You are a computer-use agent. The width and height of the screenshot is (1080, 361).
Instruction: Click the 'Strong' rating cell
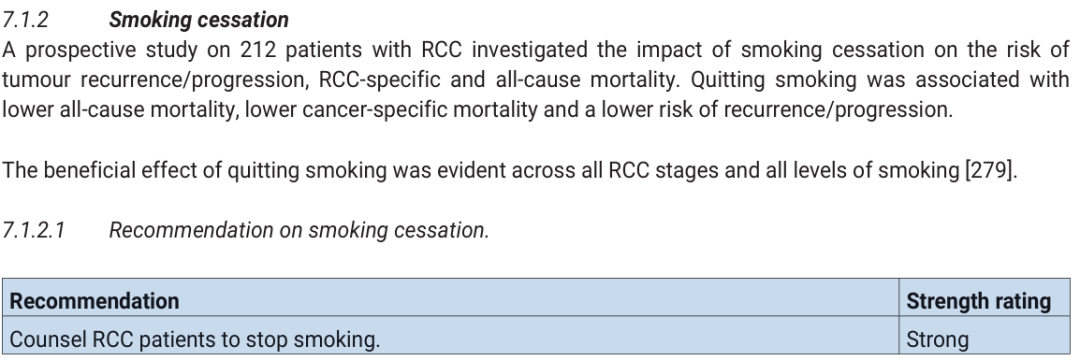pos(984,336)
